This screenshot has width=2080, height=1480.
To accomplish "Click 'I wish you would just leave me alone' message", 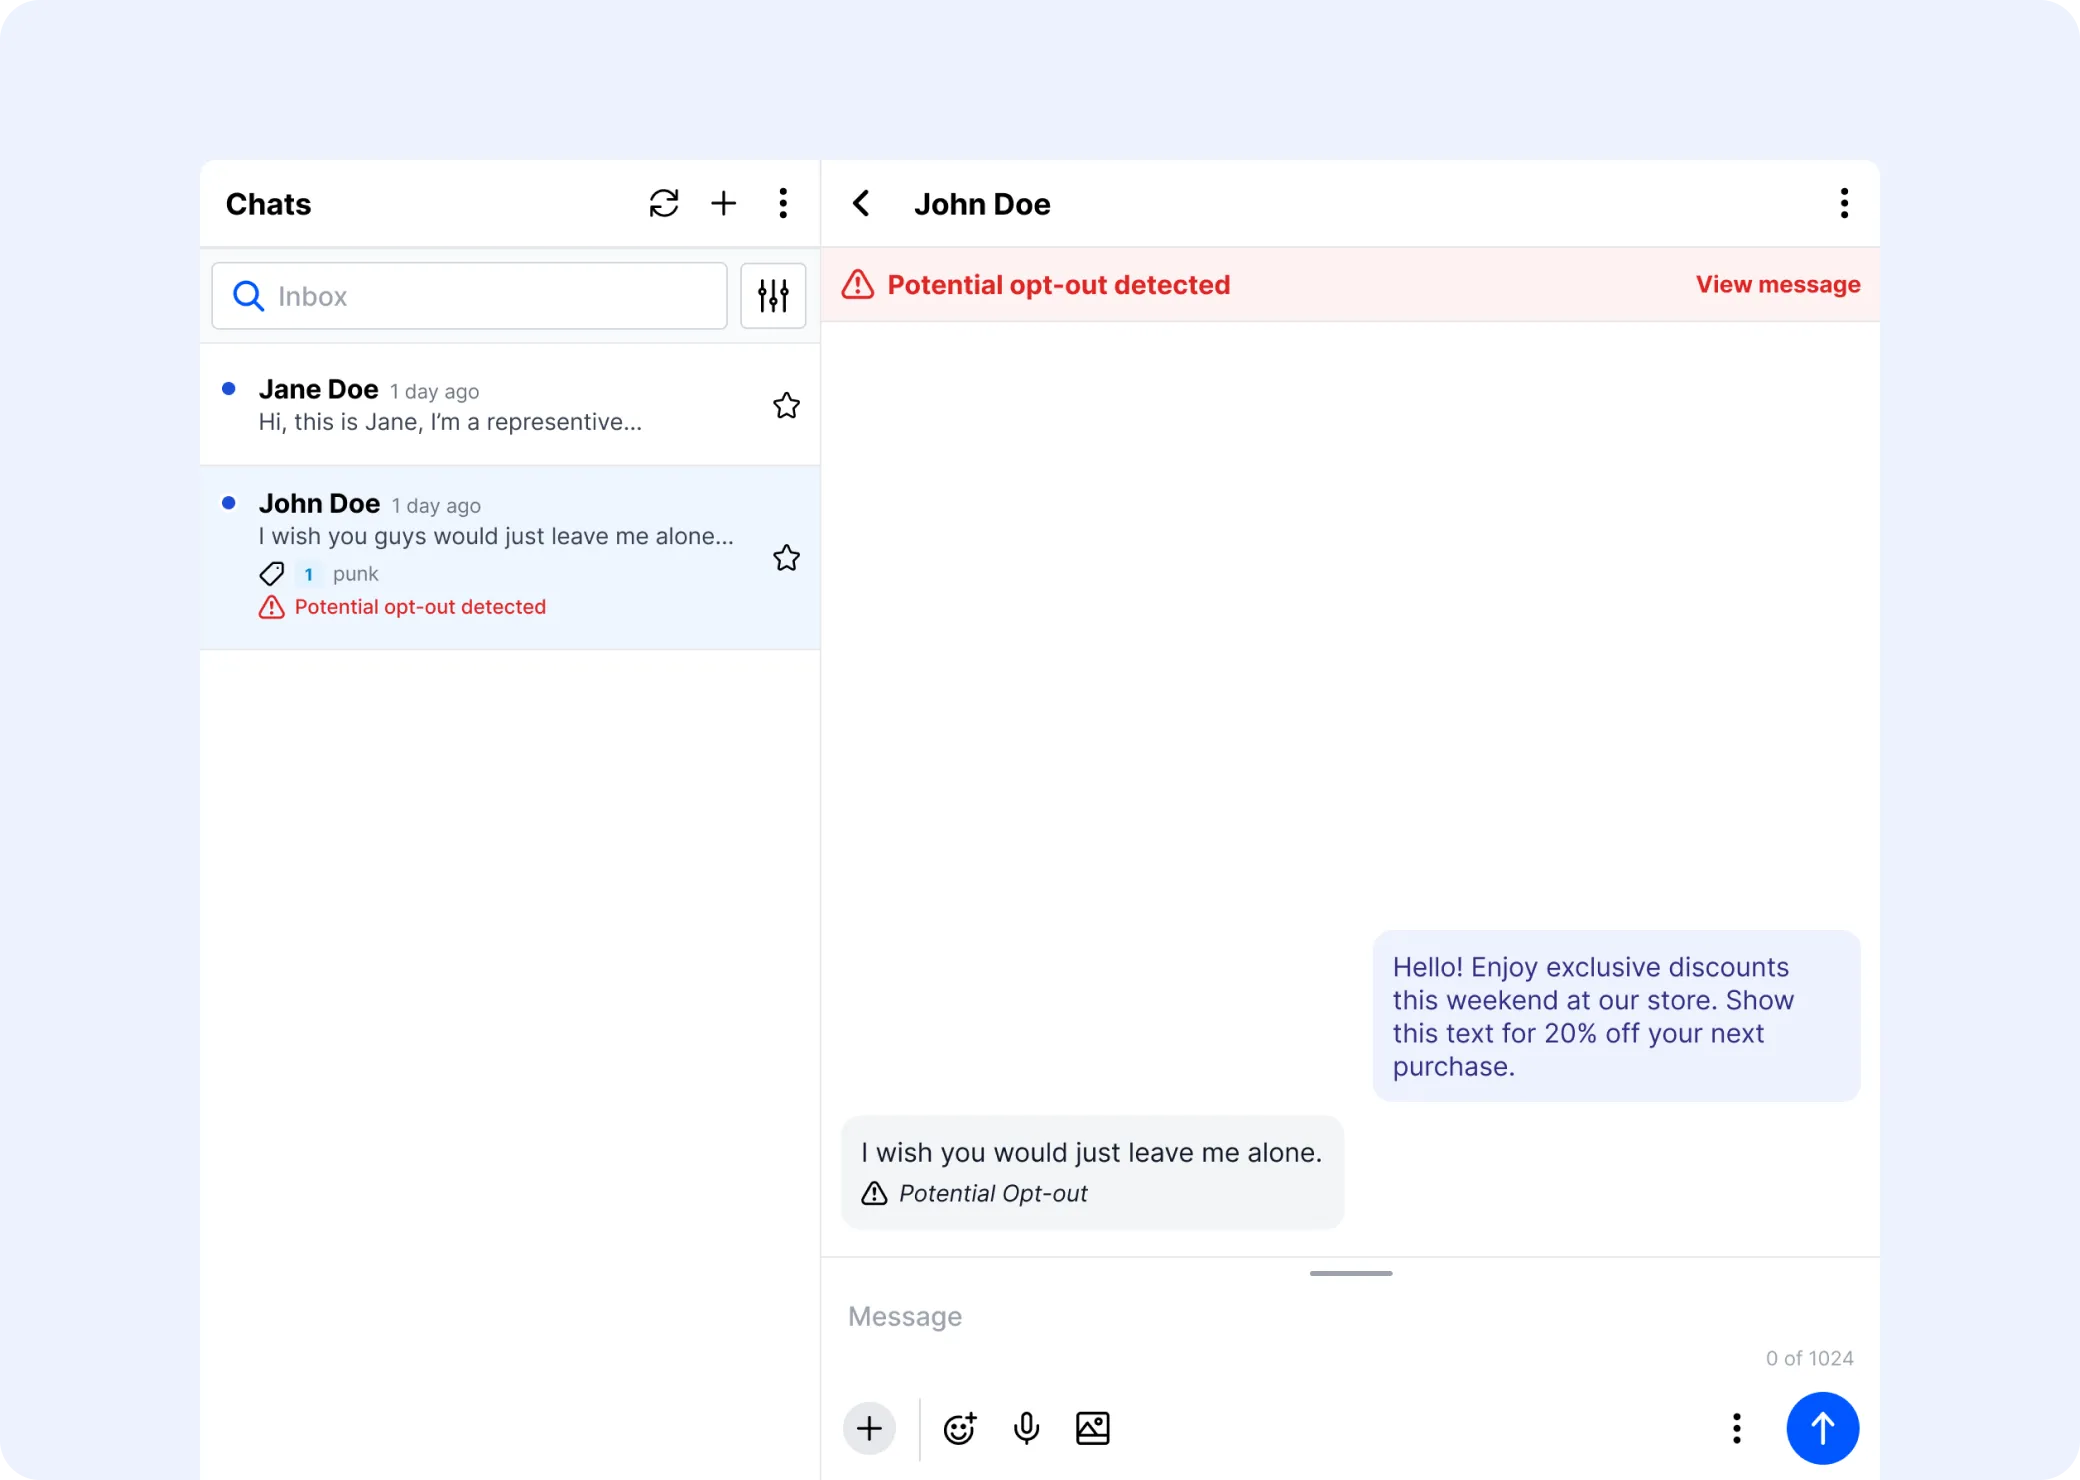I will (x=1091, y=1152).
